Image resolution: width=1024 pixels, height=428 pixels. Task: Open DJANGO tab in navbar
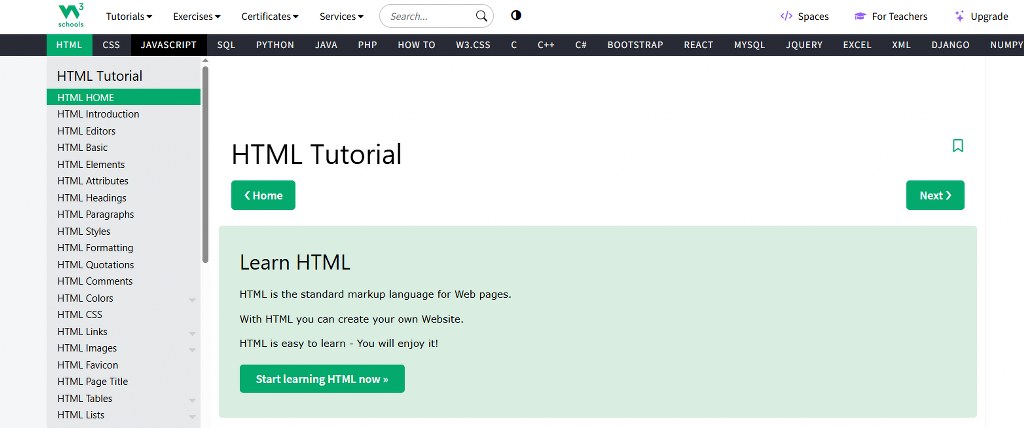click(x=950, y=45)
